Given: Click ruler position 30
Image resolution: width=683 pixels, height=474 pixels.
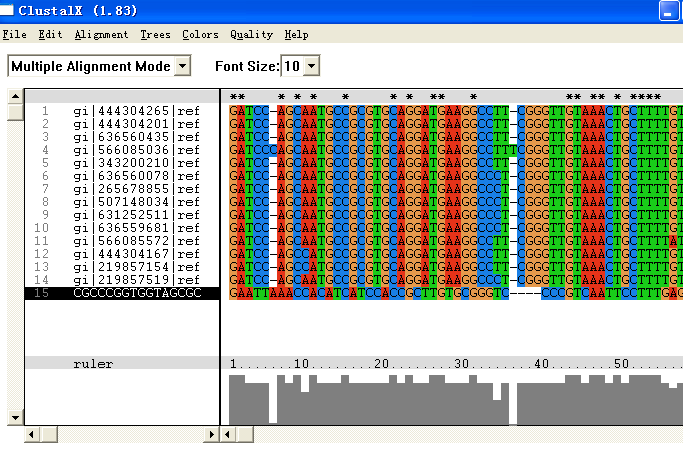Looking at the screenshot, I should pos(461,363).
